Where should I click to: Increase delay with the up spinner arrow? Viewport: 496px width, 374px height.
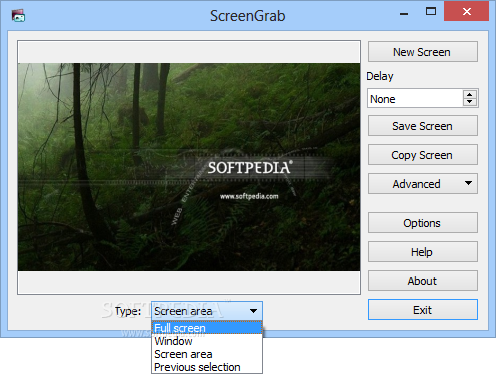pos(470,94)
